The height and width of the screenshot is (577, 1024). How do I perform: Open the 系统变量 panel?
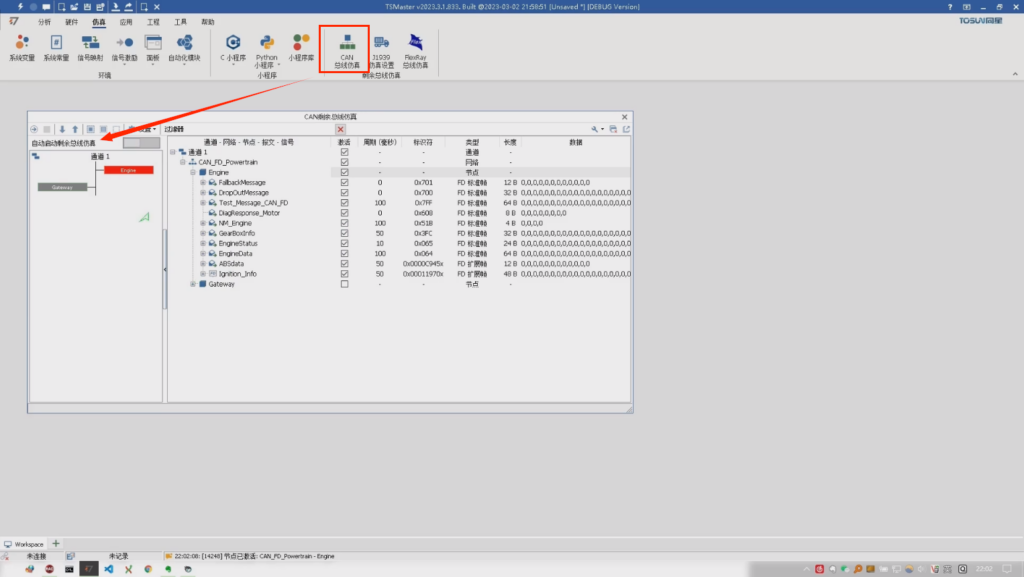click(x=22, y=45)
